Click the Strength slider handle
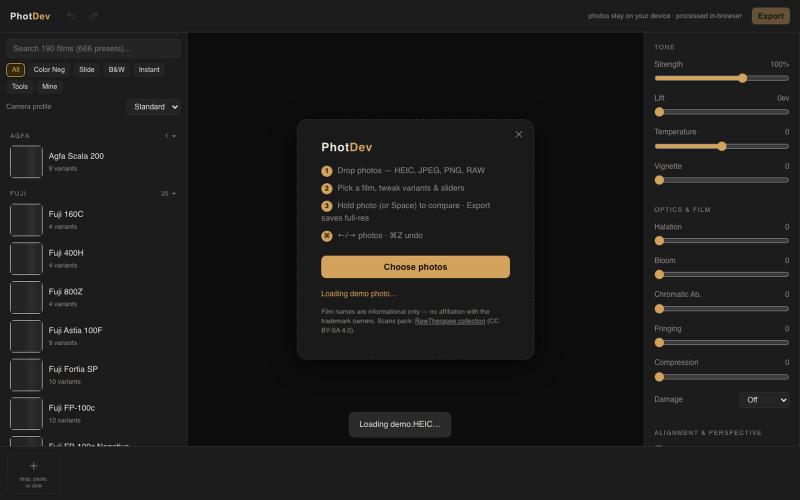 pyautogui.click(x=743, y=78)
